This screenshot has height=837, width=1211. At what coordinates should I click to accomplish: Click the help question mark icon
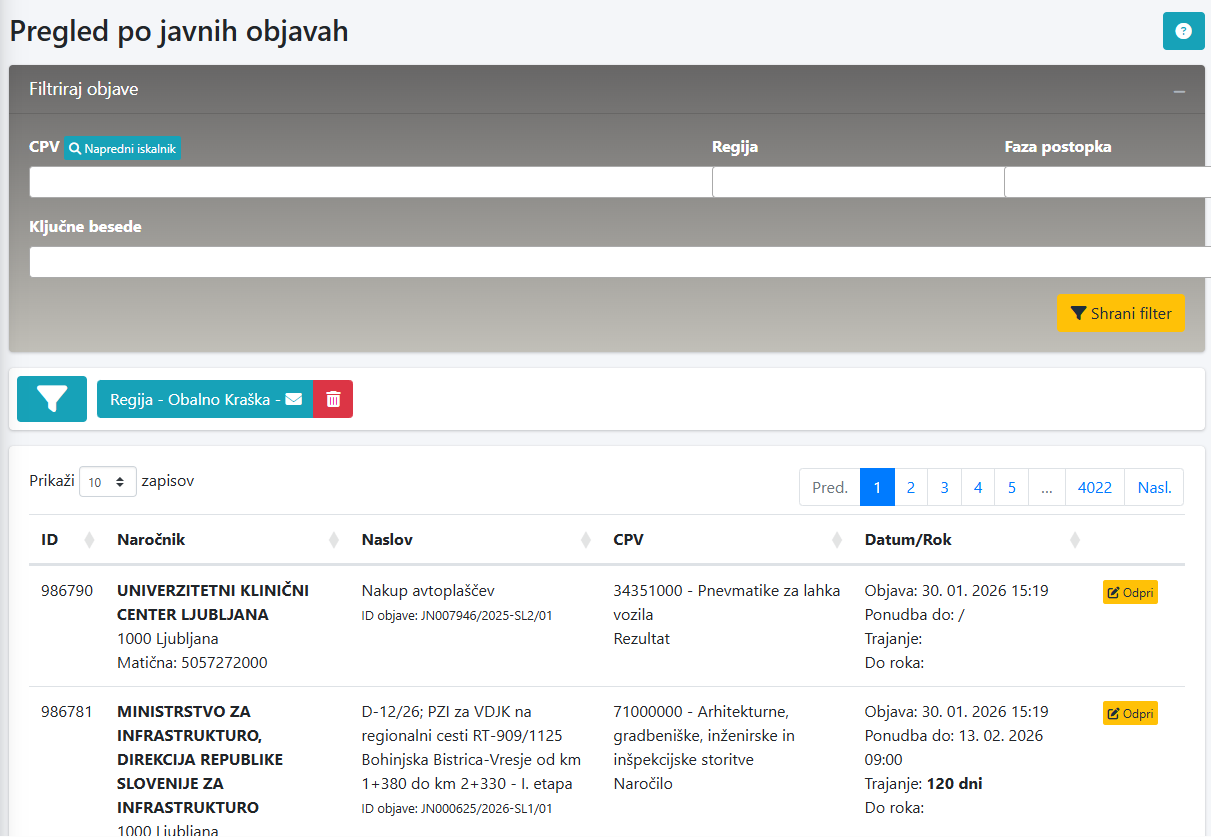(x=1183, y=30)
